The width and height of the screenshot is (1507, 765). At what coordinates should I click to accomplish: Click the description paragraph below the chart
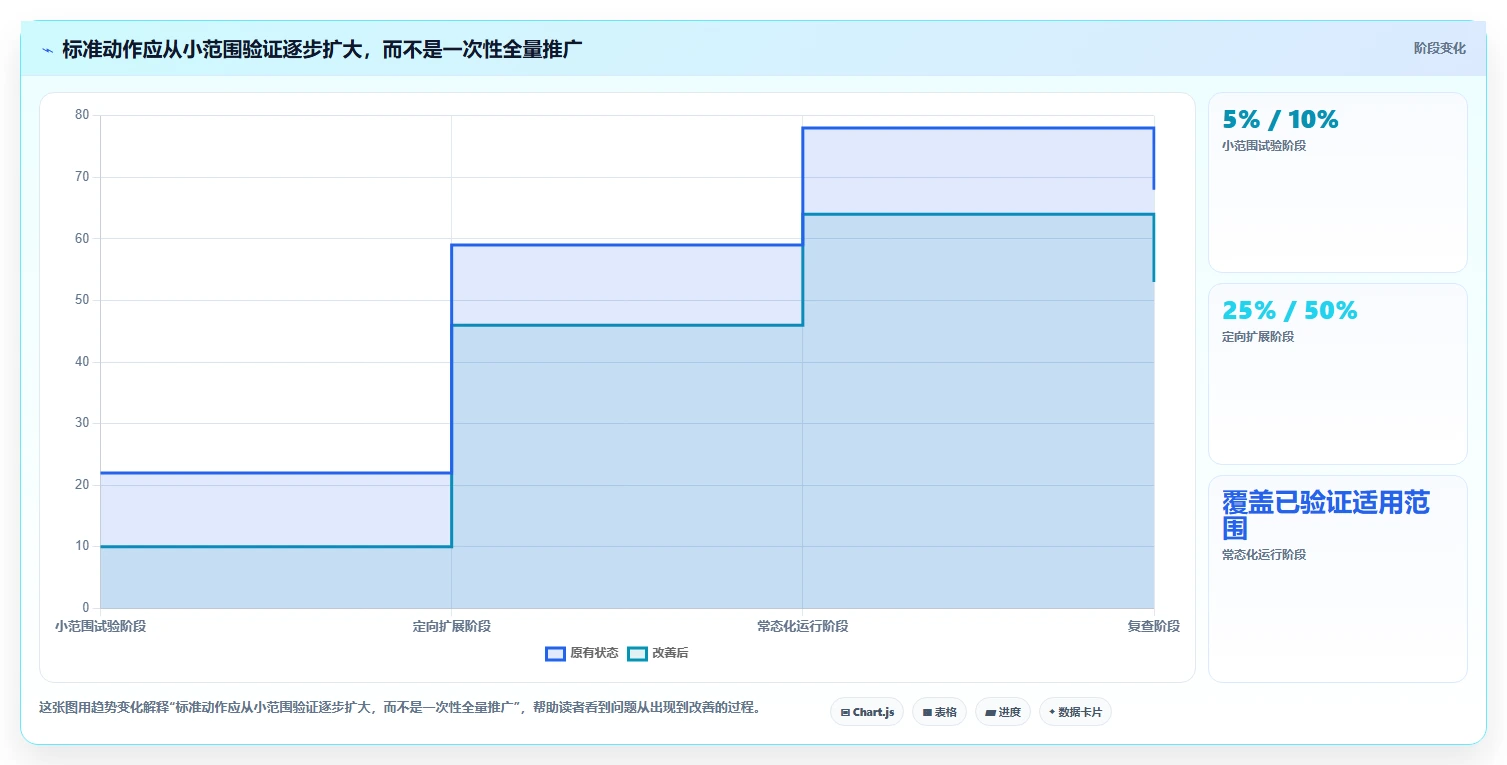[403, 707]
